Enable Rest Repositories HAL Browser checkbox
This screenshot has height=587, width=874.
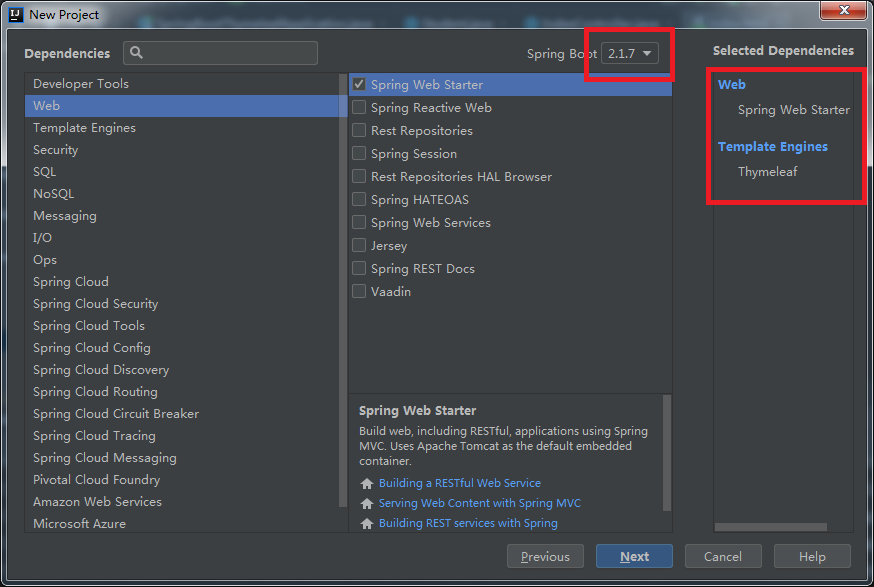point(359,177)
